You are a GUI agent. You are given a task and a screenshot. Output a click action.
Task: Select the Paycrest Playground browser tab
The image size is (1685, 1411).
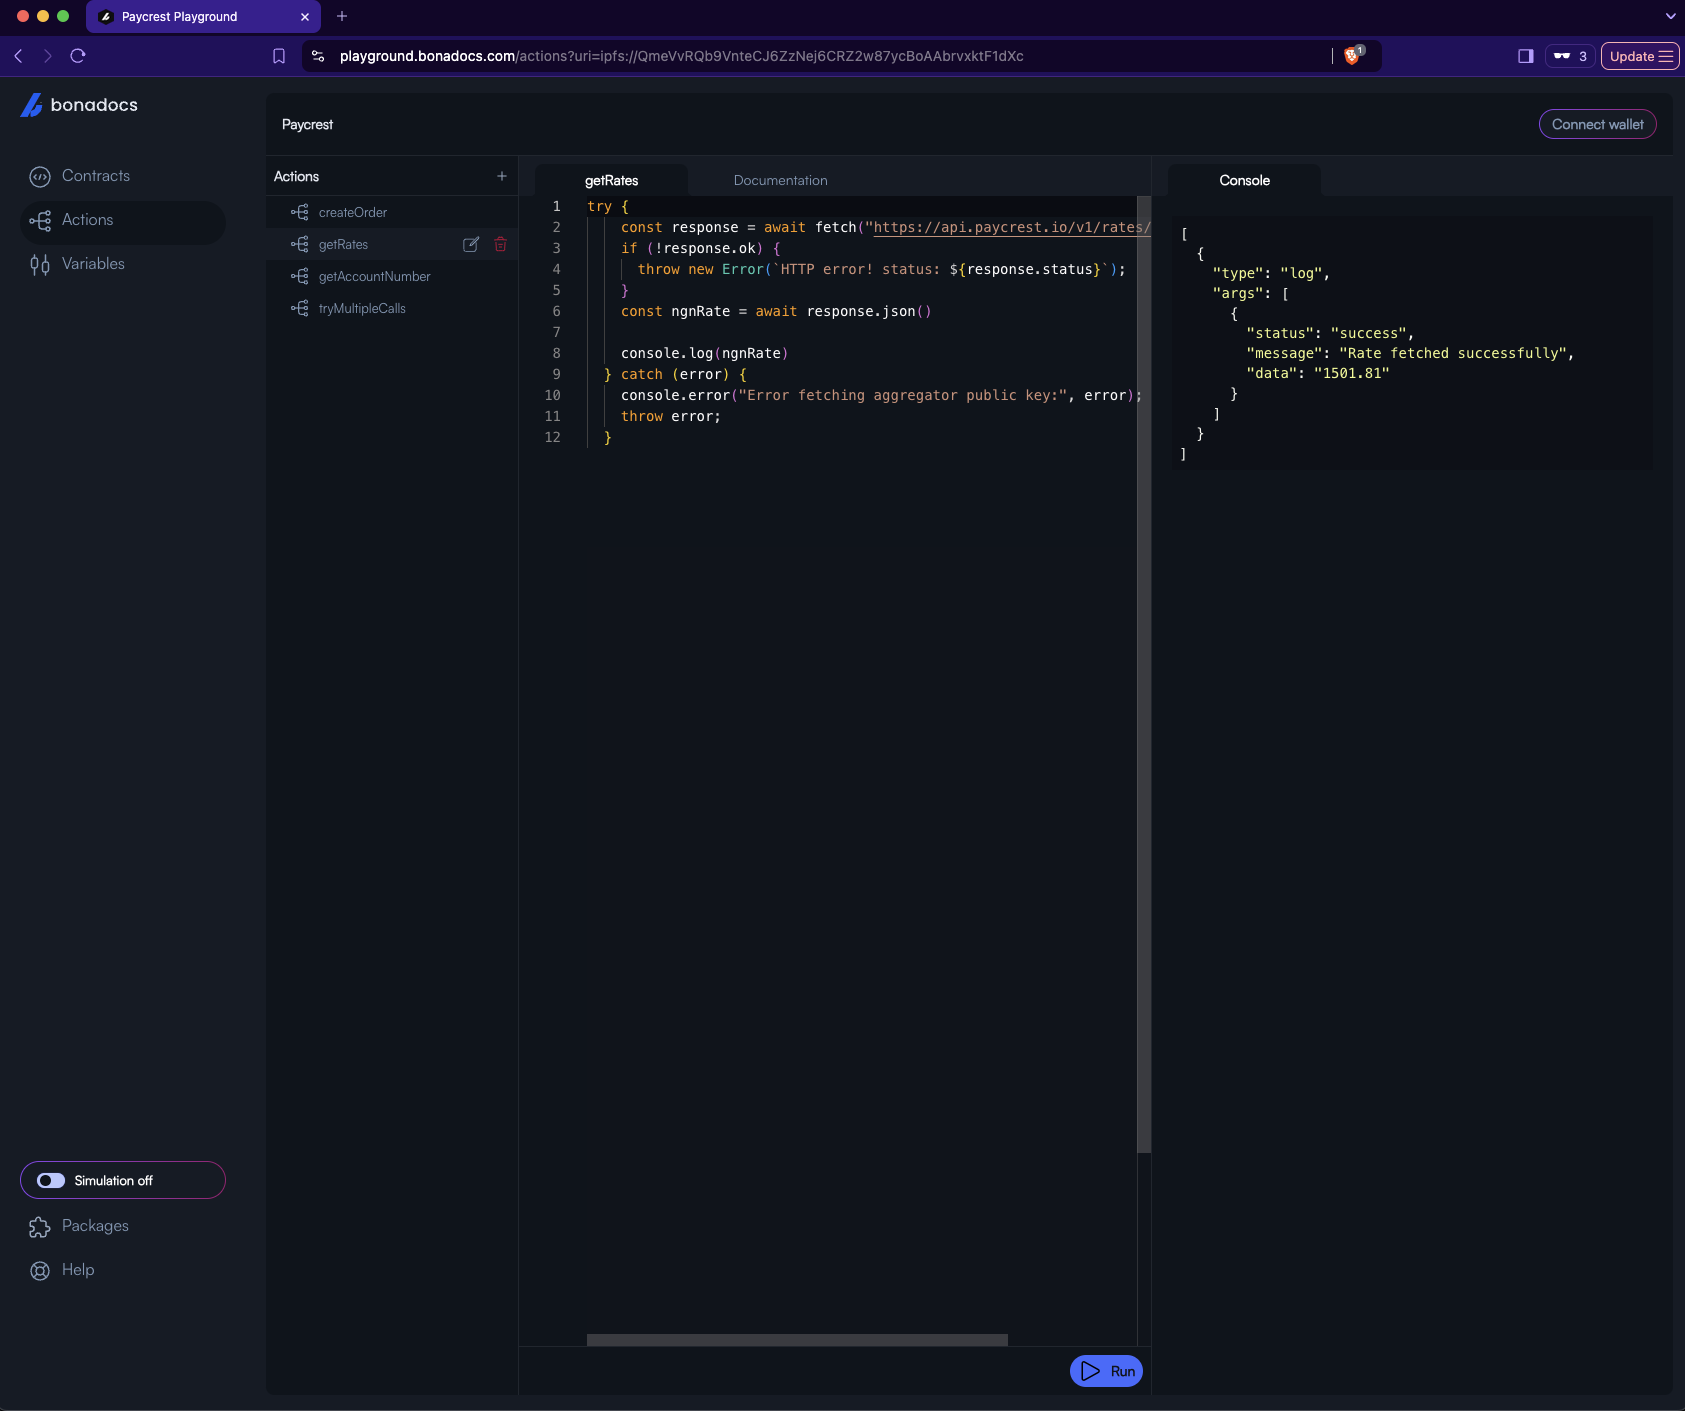point(204,17)
